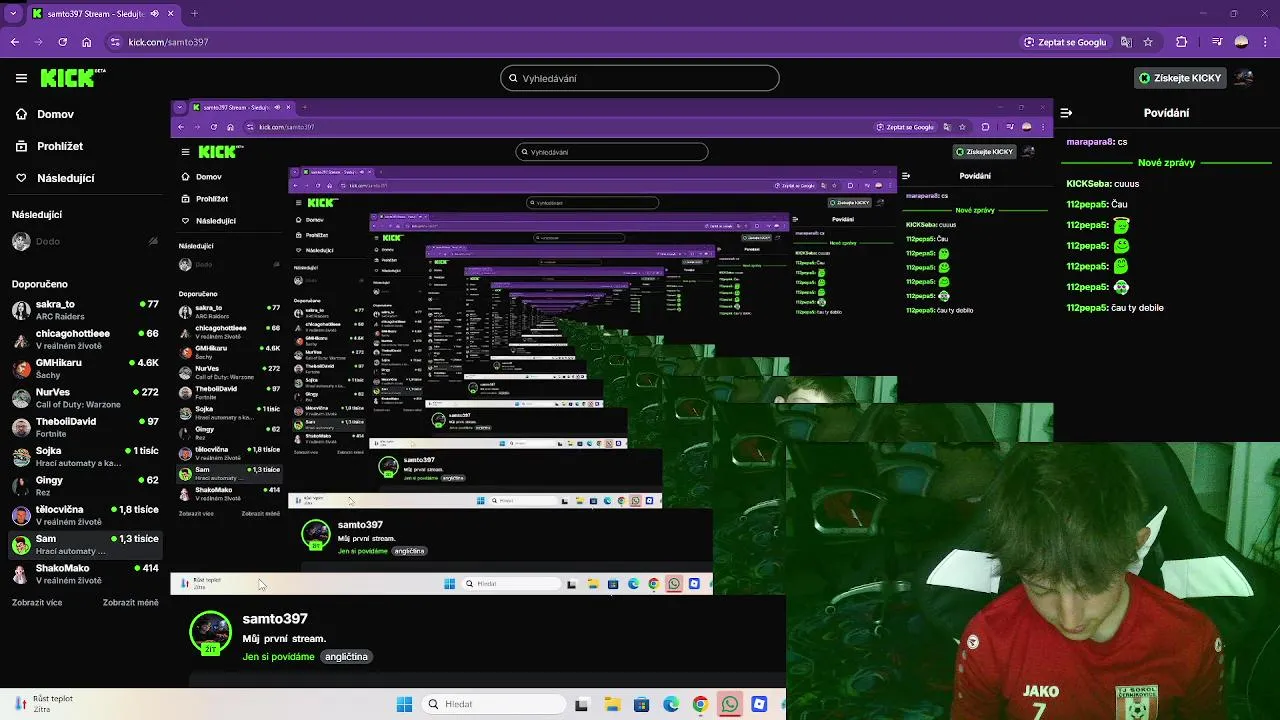Image resolution: width=1280 pixels, height=720 pixels.
Task: Open the Růst teplot weather widget
Action: 45,703
